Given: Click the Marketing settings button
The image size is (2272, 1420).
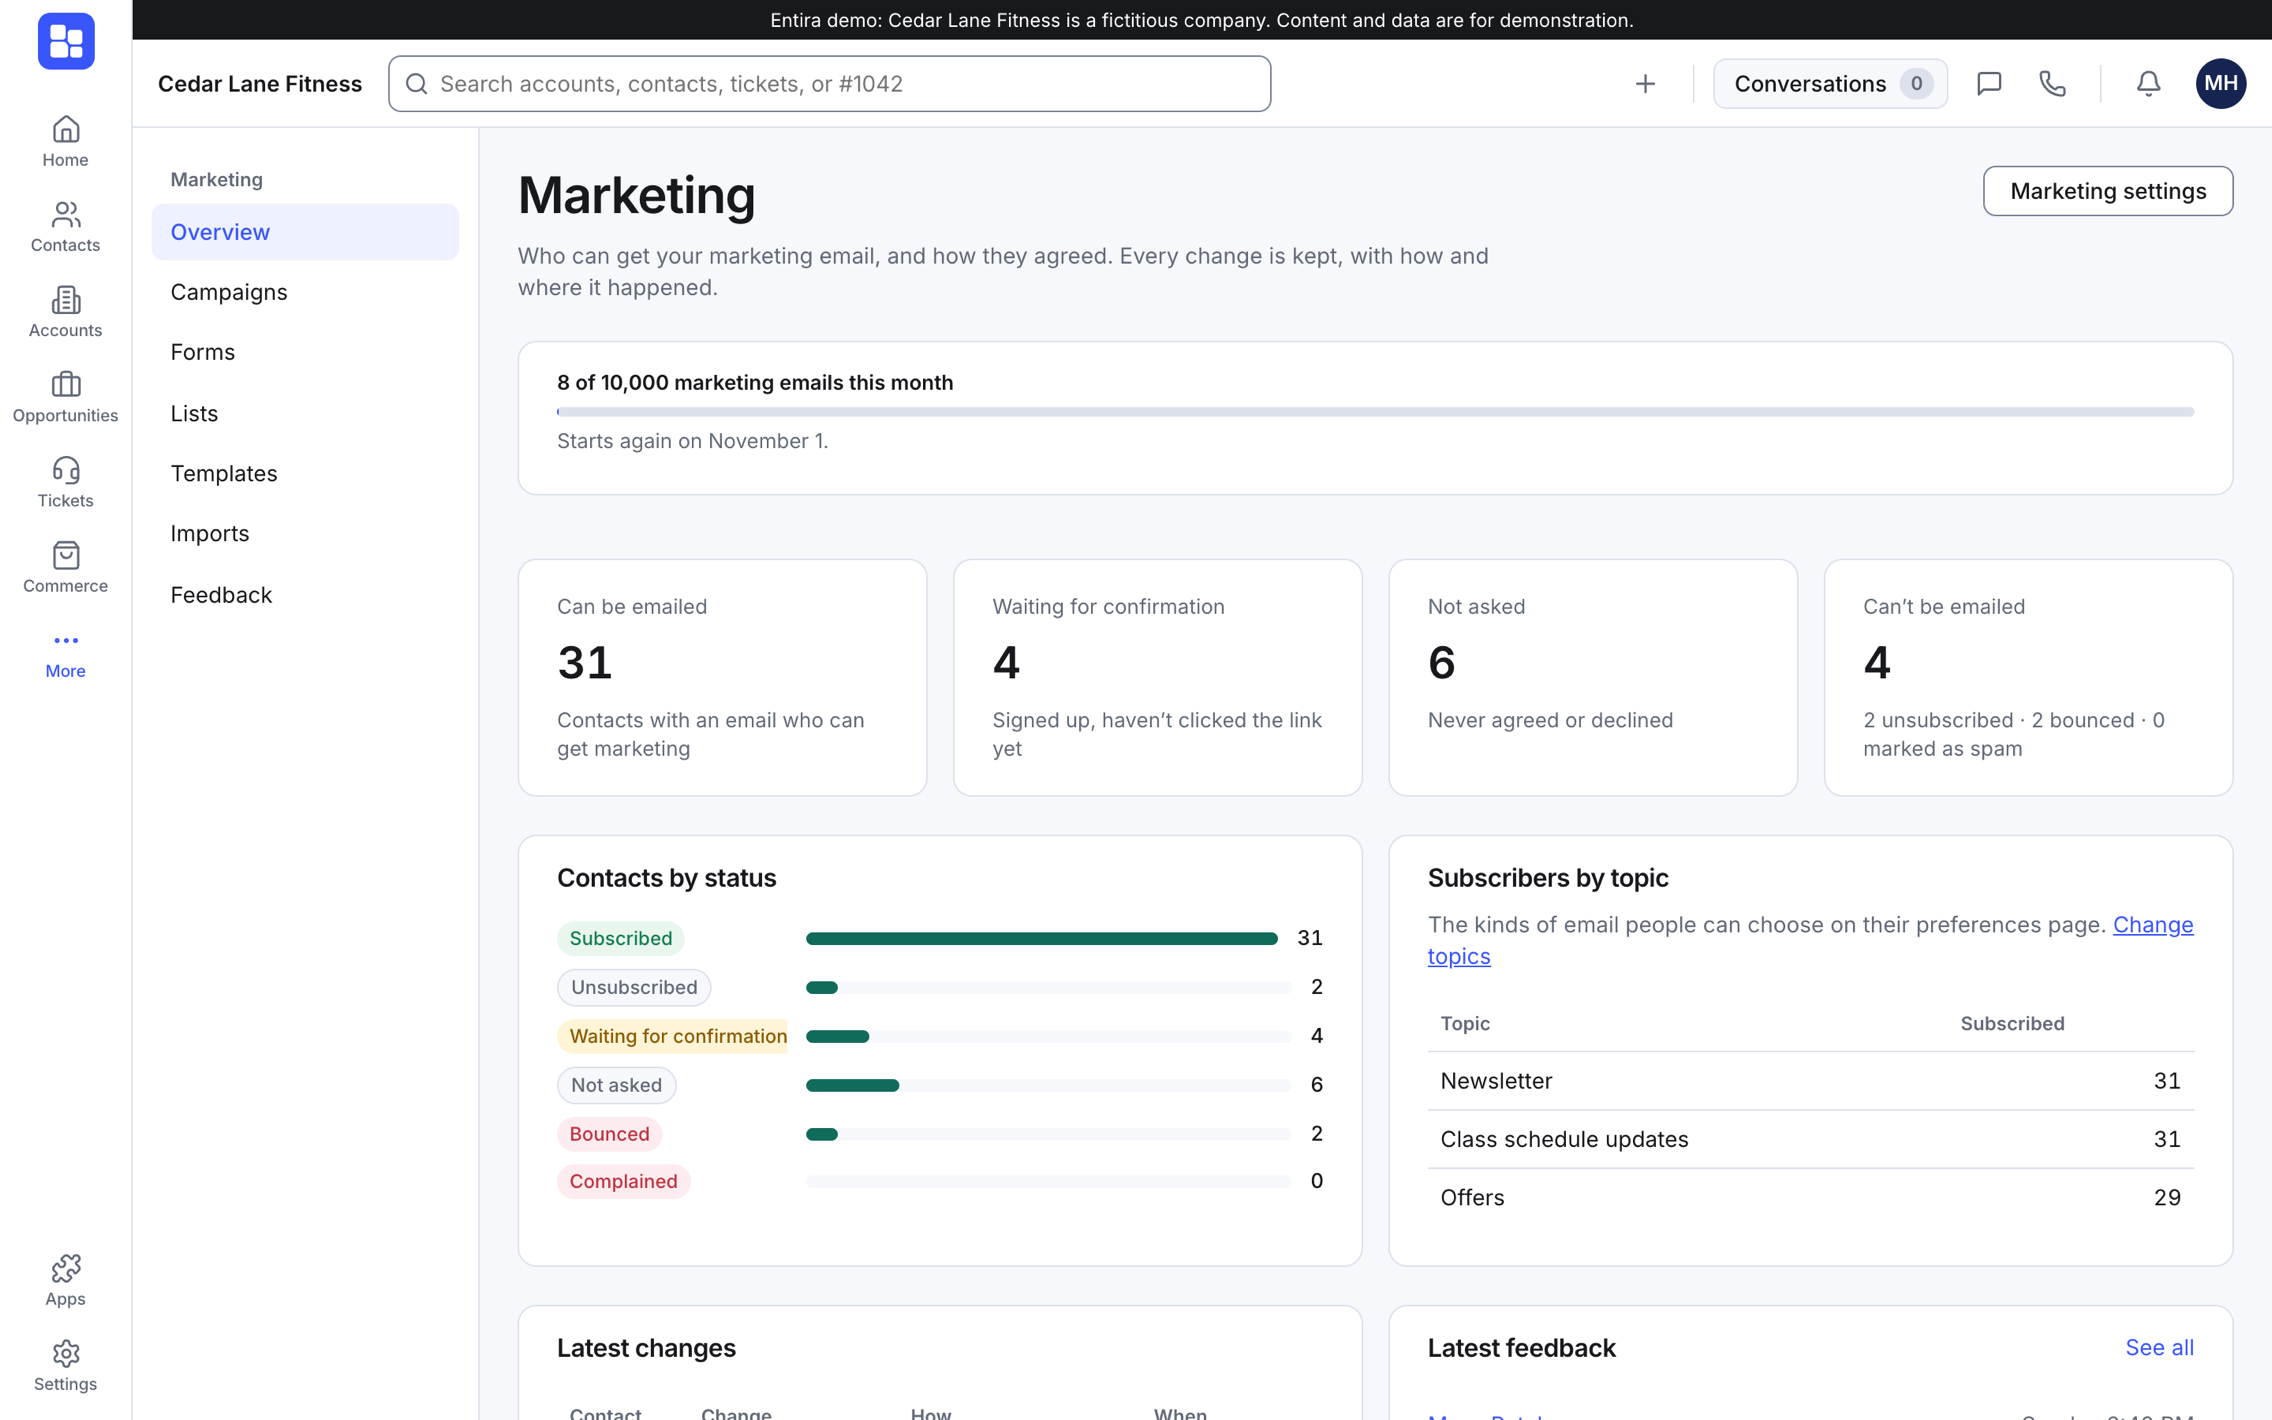Looking at the screenshot, I should [x=2107, y=191].
